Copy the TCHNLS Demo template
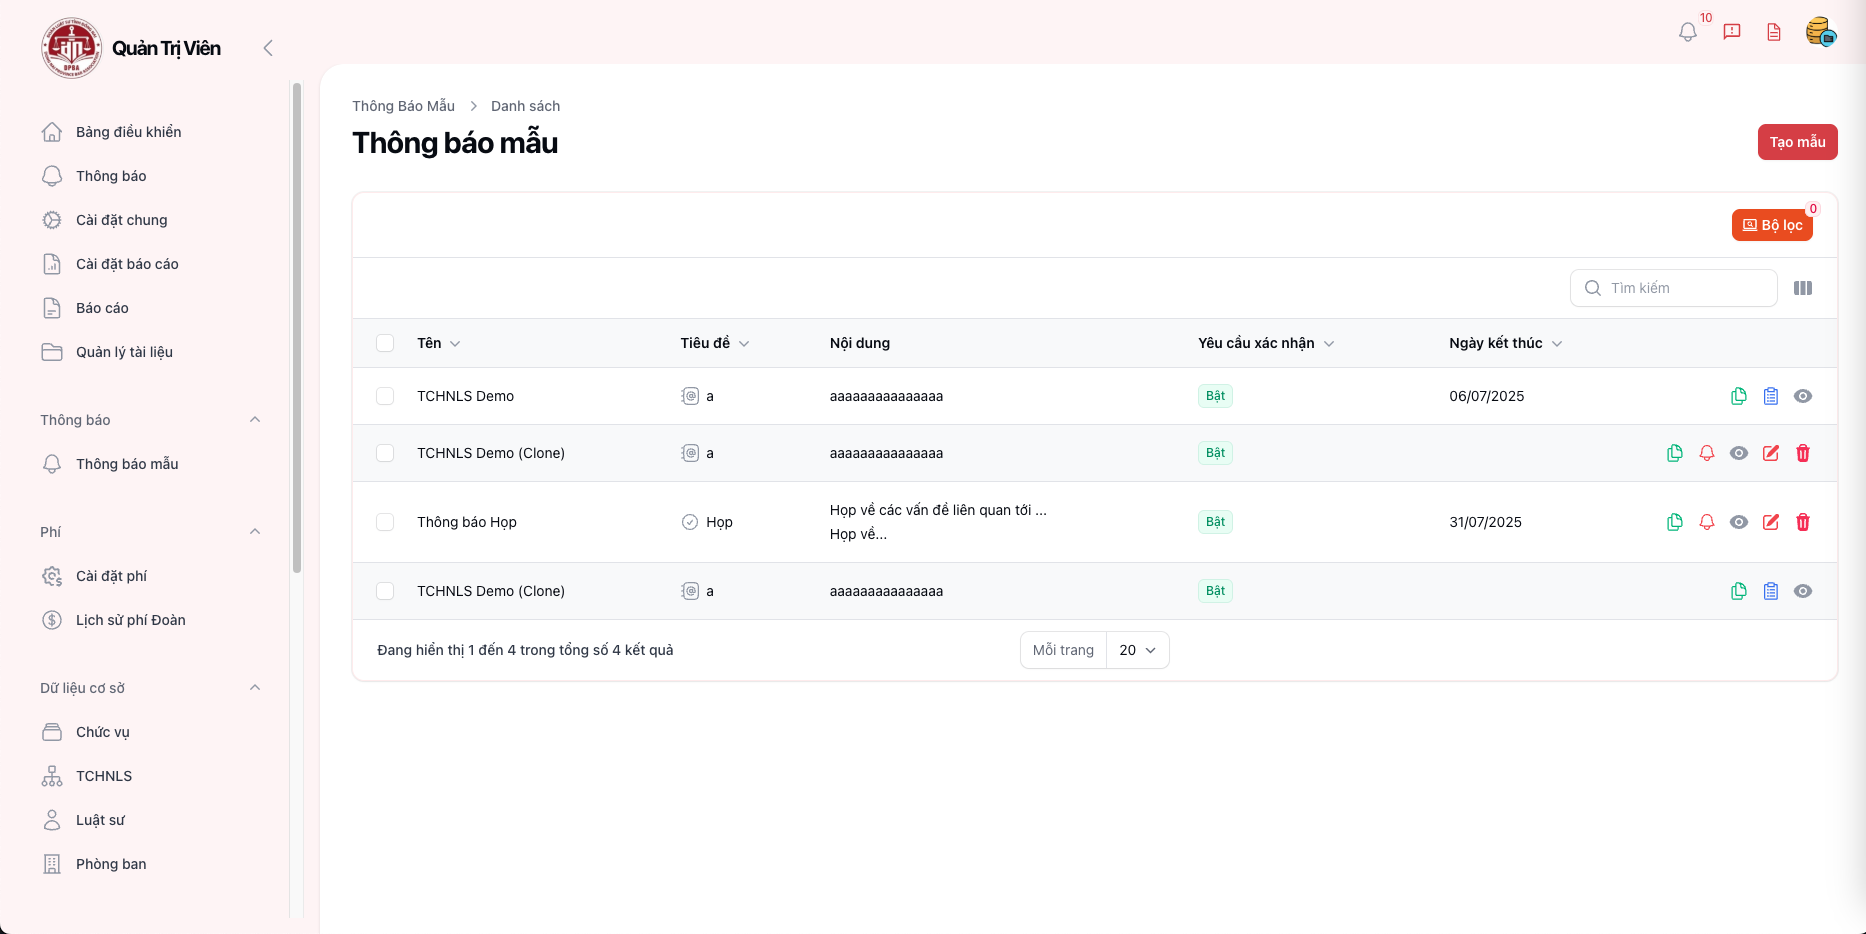 (1739, 396)
